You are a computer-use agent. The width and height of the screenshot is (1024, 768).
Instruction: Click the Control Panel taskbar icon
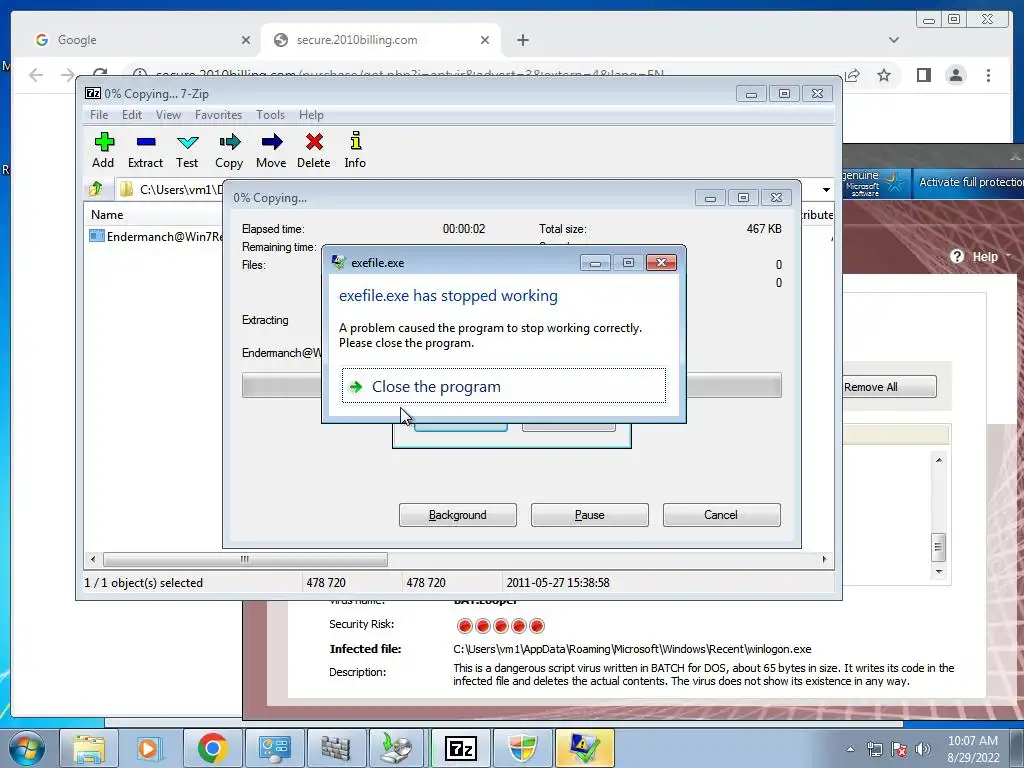[274, 748]
